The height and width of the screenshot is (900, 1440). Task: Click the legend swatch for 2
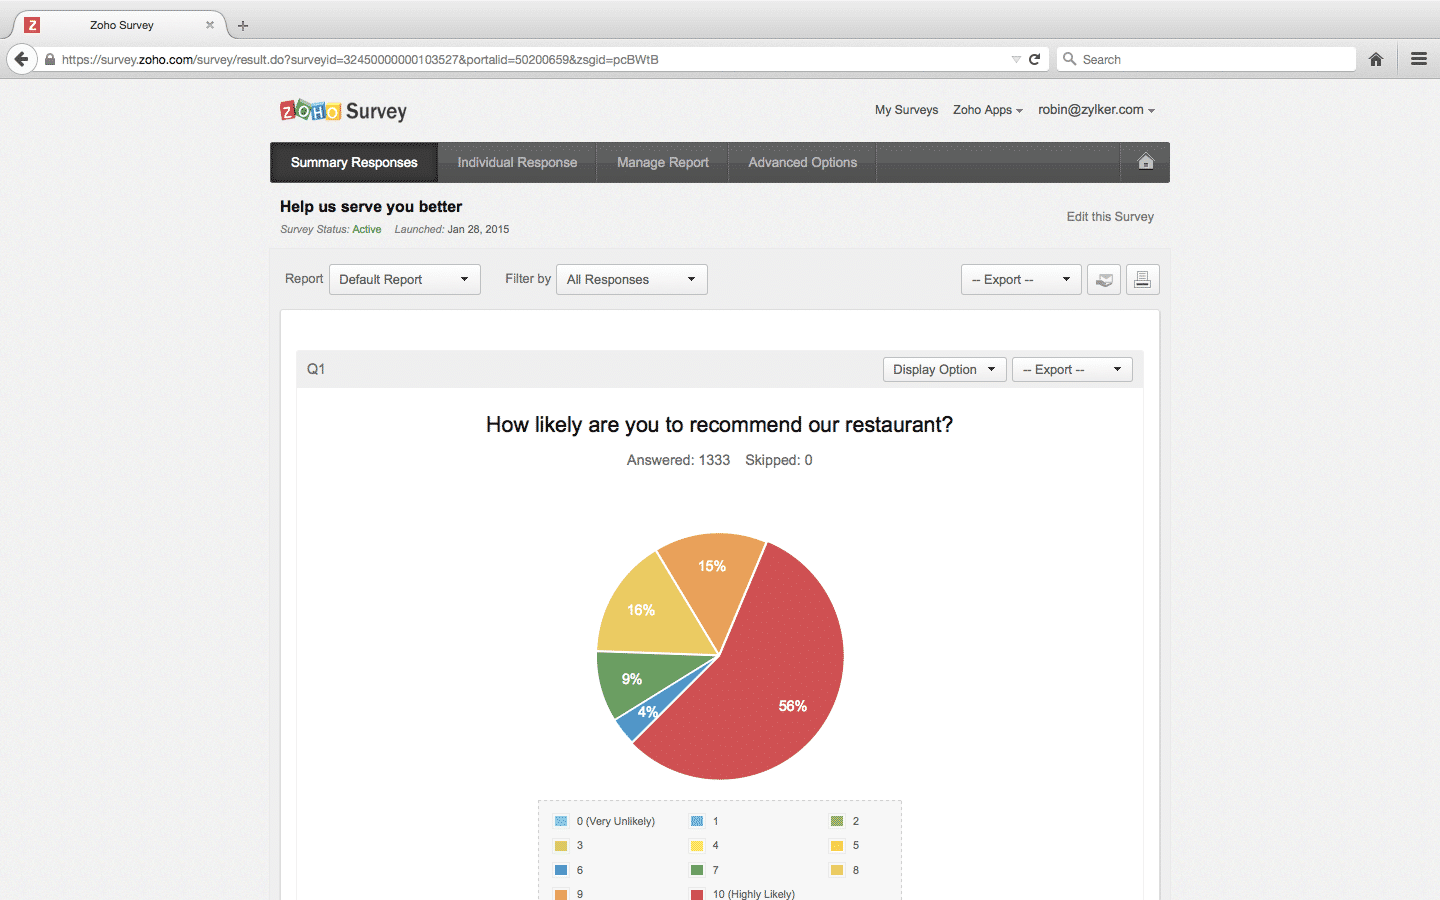pyautogui.click(x=837, y=821)
